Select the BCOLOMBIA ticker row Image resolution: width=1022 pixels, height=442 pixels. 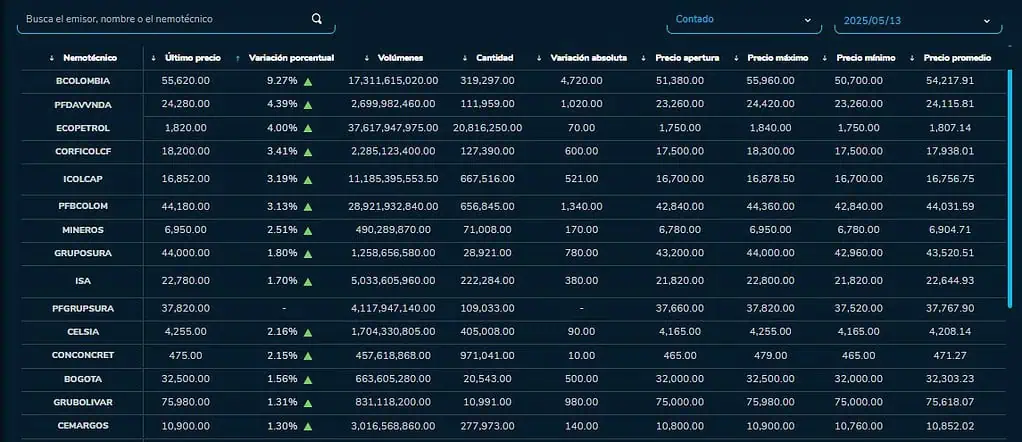[514, 81]
